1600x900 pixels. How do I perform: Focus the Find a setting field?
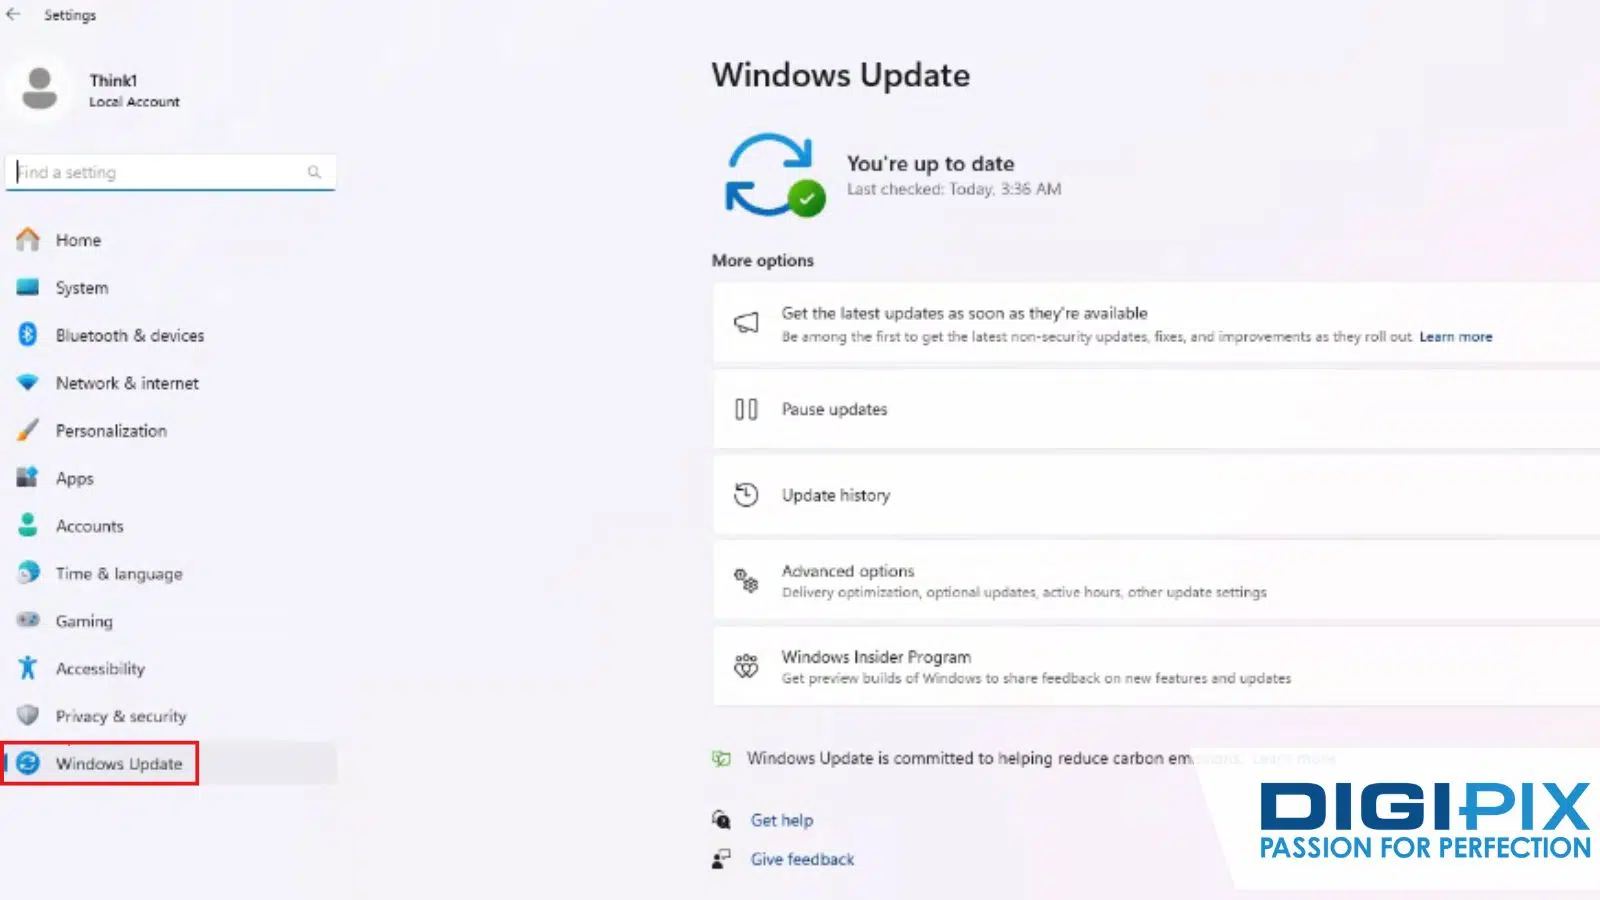pos(171,172)
